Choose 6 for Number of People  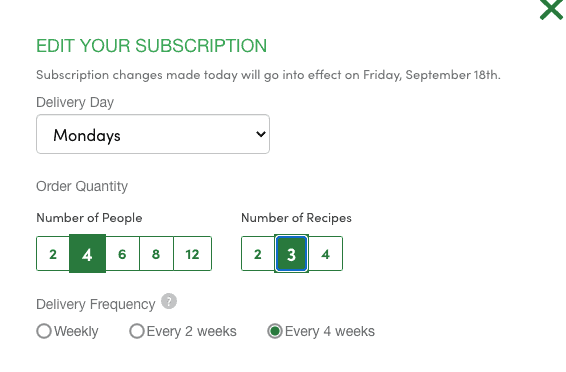[122, 254]
